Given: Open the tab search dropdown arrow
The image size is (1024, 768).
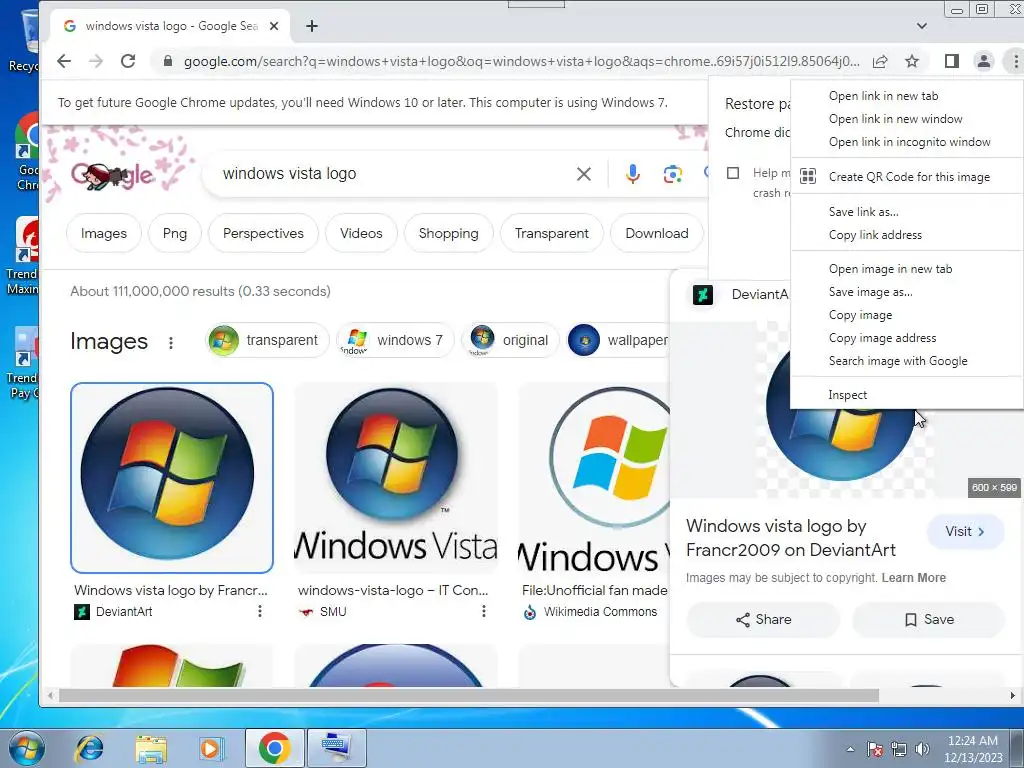Looking at the screenshot, I should point(921,26).
